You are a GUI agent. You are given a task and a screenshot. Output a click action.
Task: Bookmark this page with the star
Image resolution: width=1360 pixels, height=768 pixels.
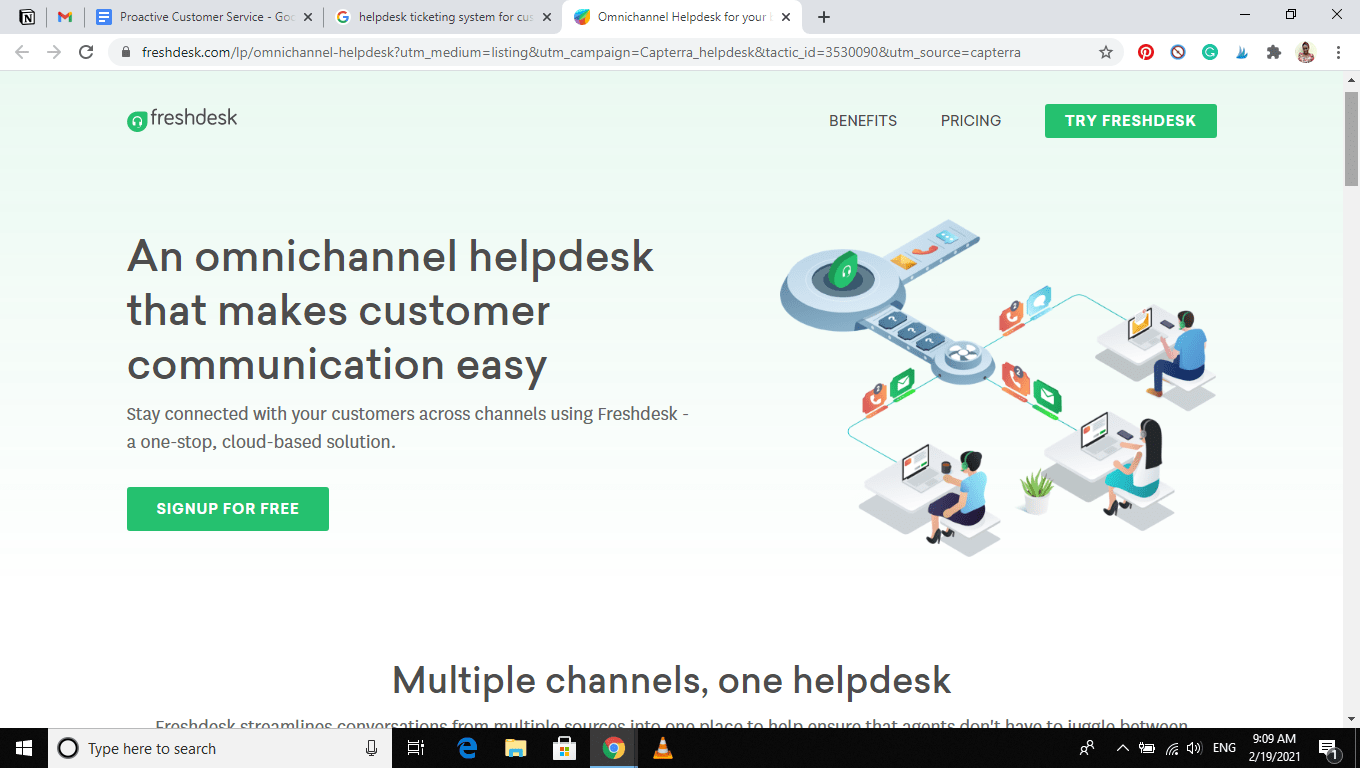pos(1106,52)
